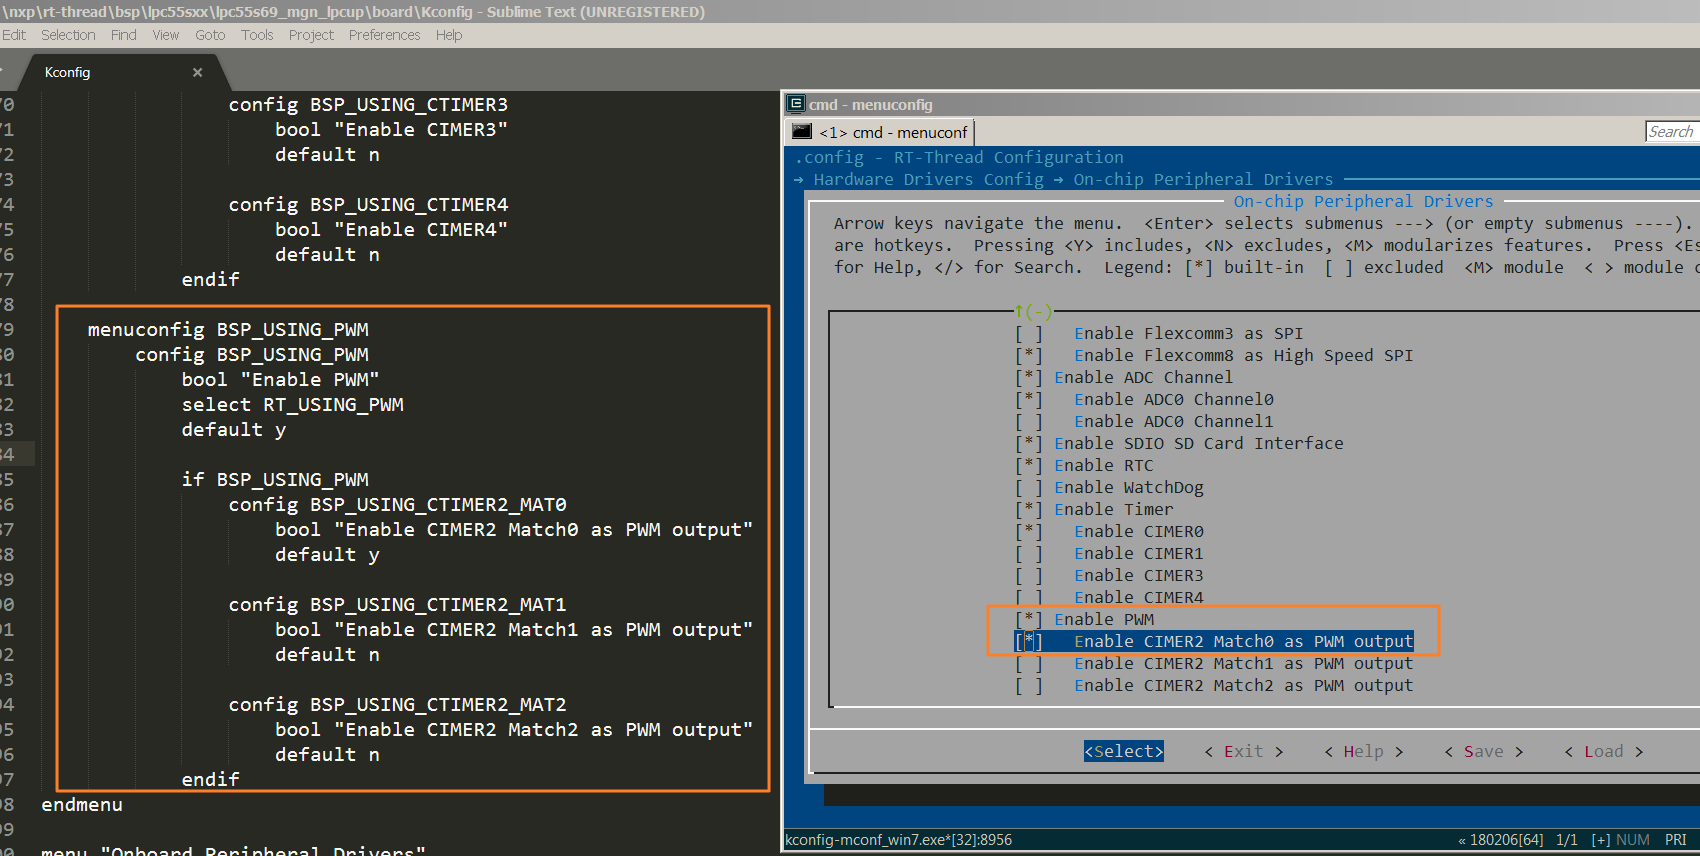Click the NUM indicator in console status bar

click(x=1632, y=840)
